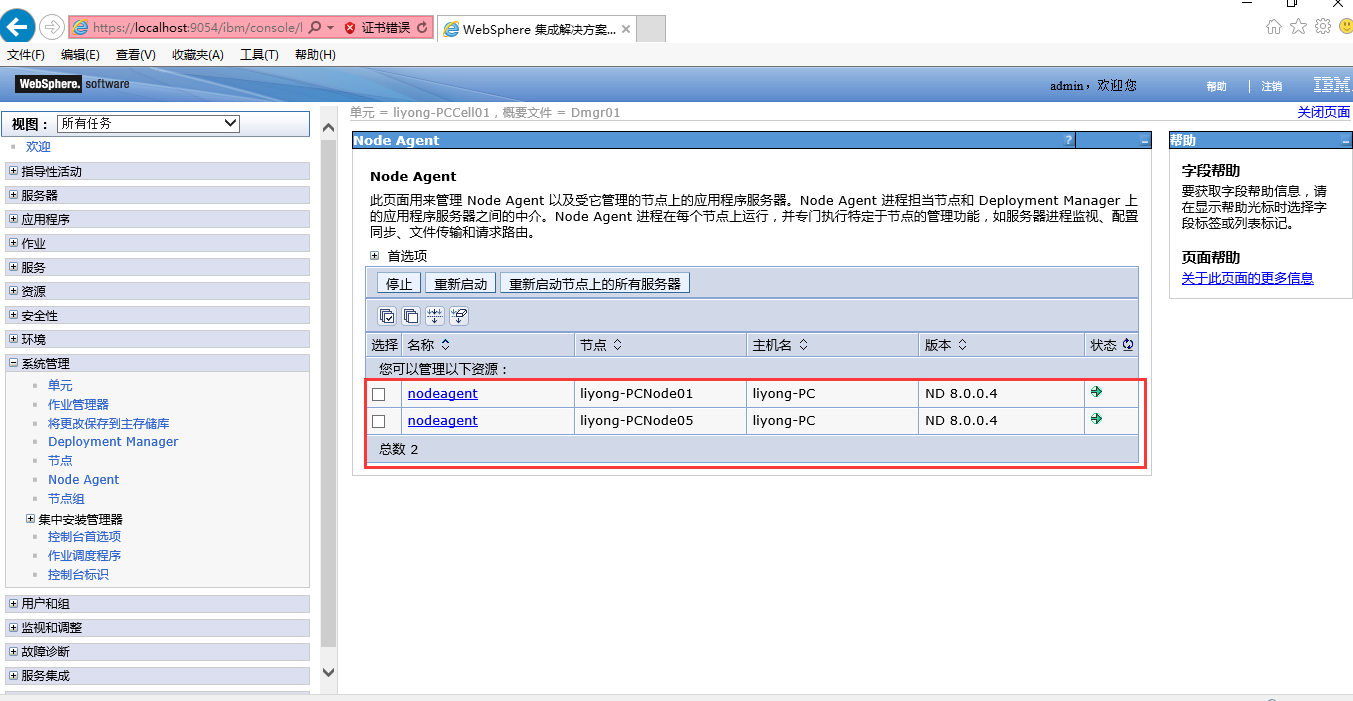1353x701 pixels.
Task: Click the address bar search magnifier icon
Action: coord(314,28)
